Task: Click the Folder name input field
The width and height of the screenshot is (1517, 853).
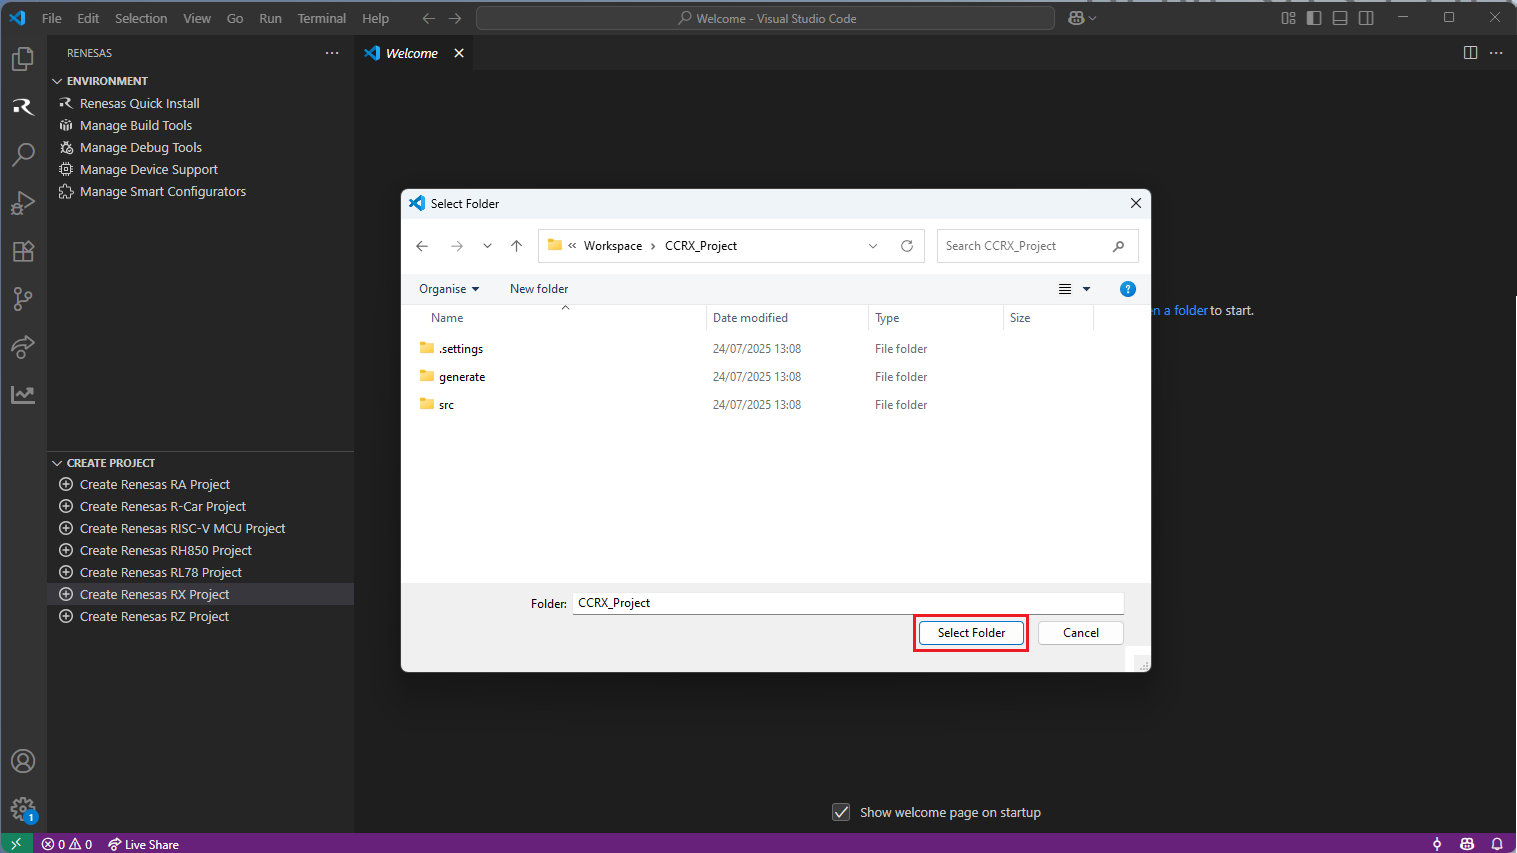Action: coord(848,603)
